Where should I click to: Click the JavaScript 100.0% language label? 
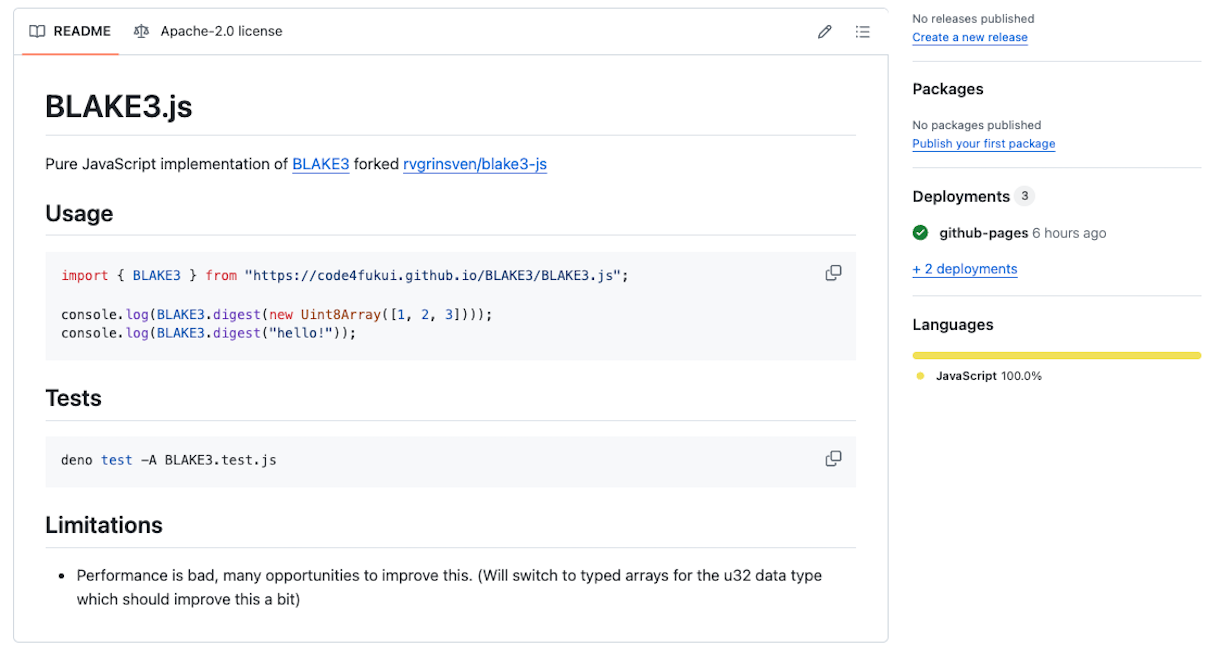click(x=988, y=376)
